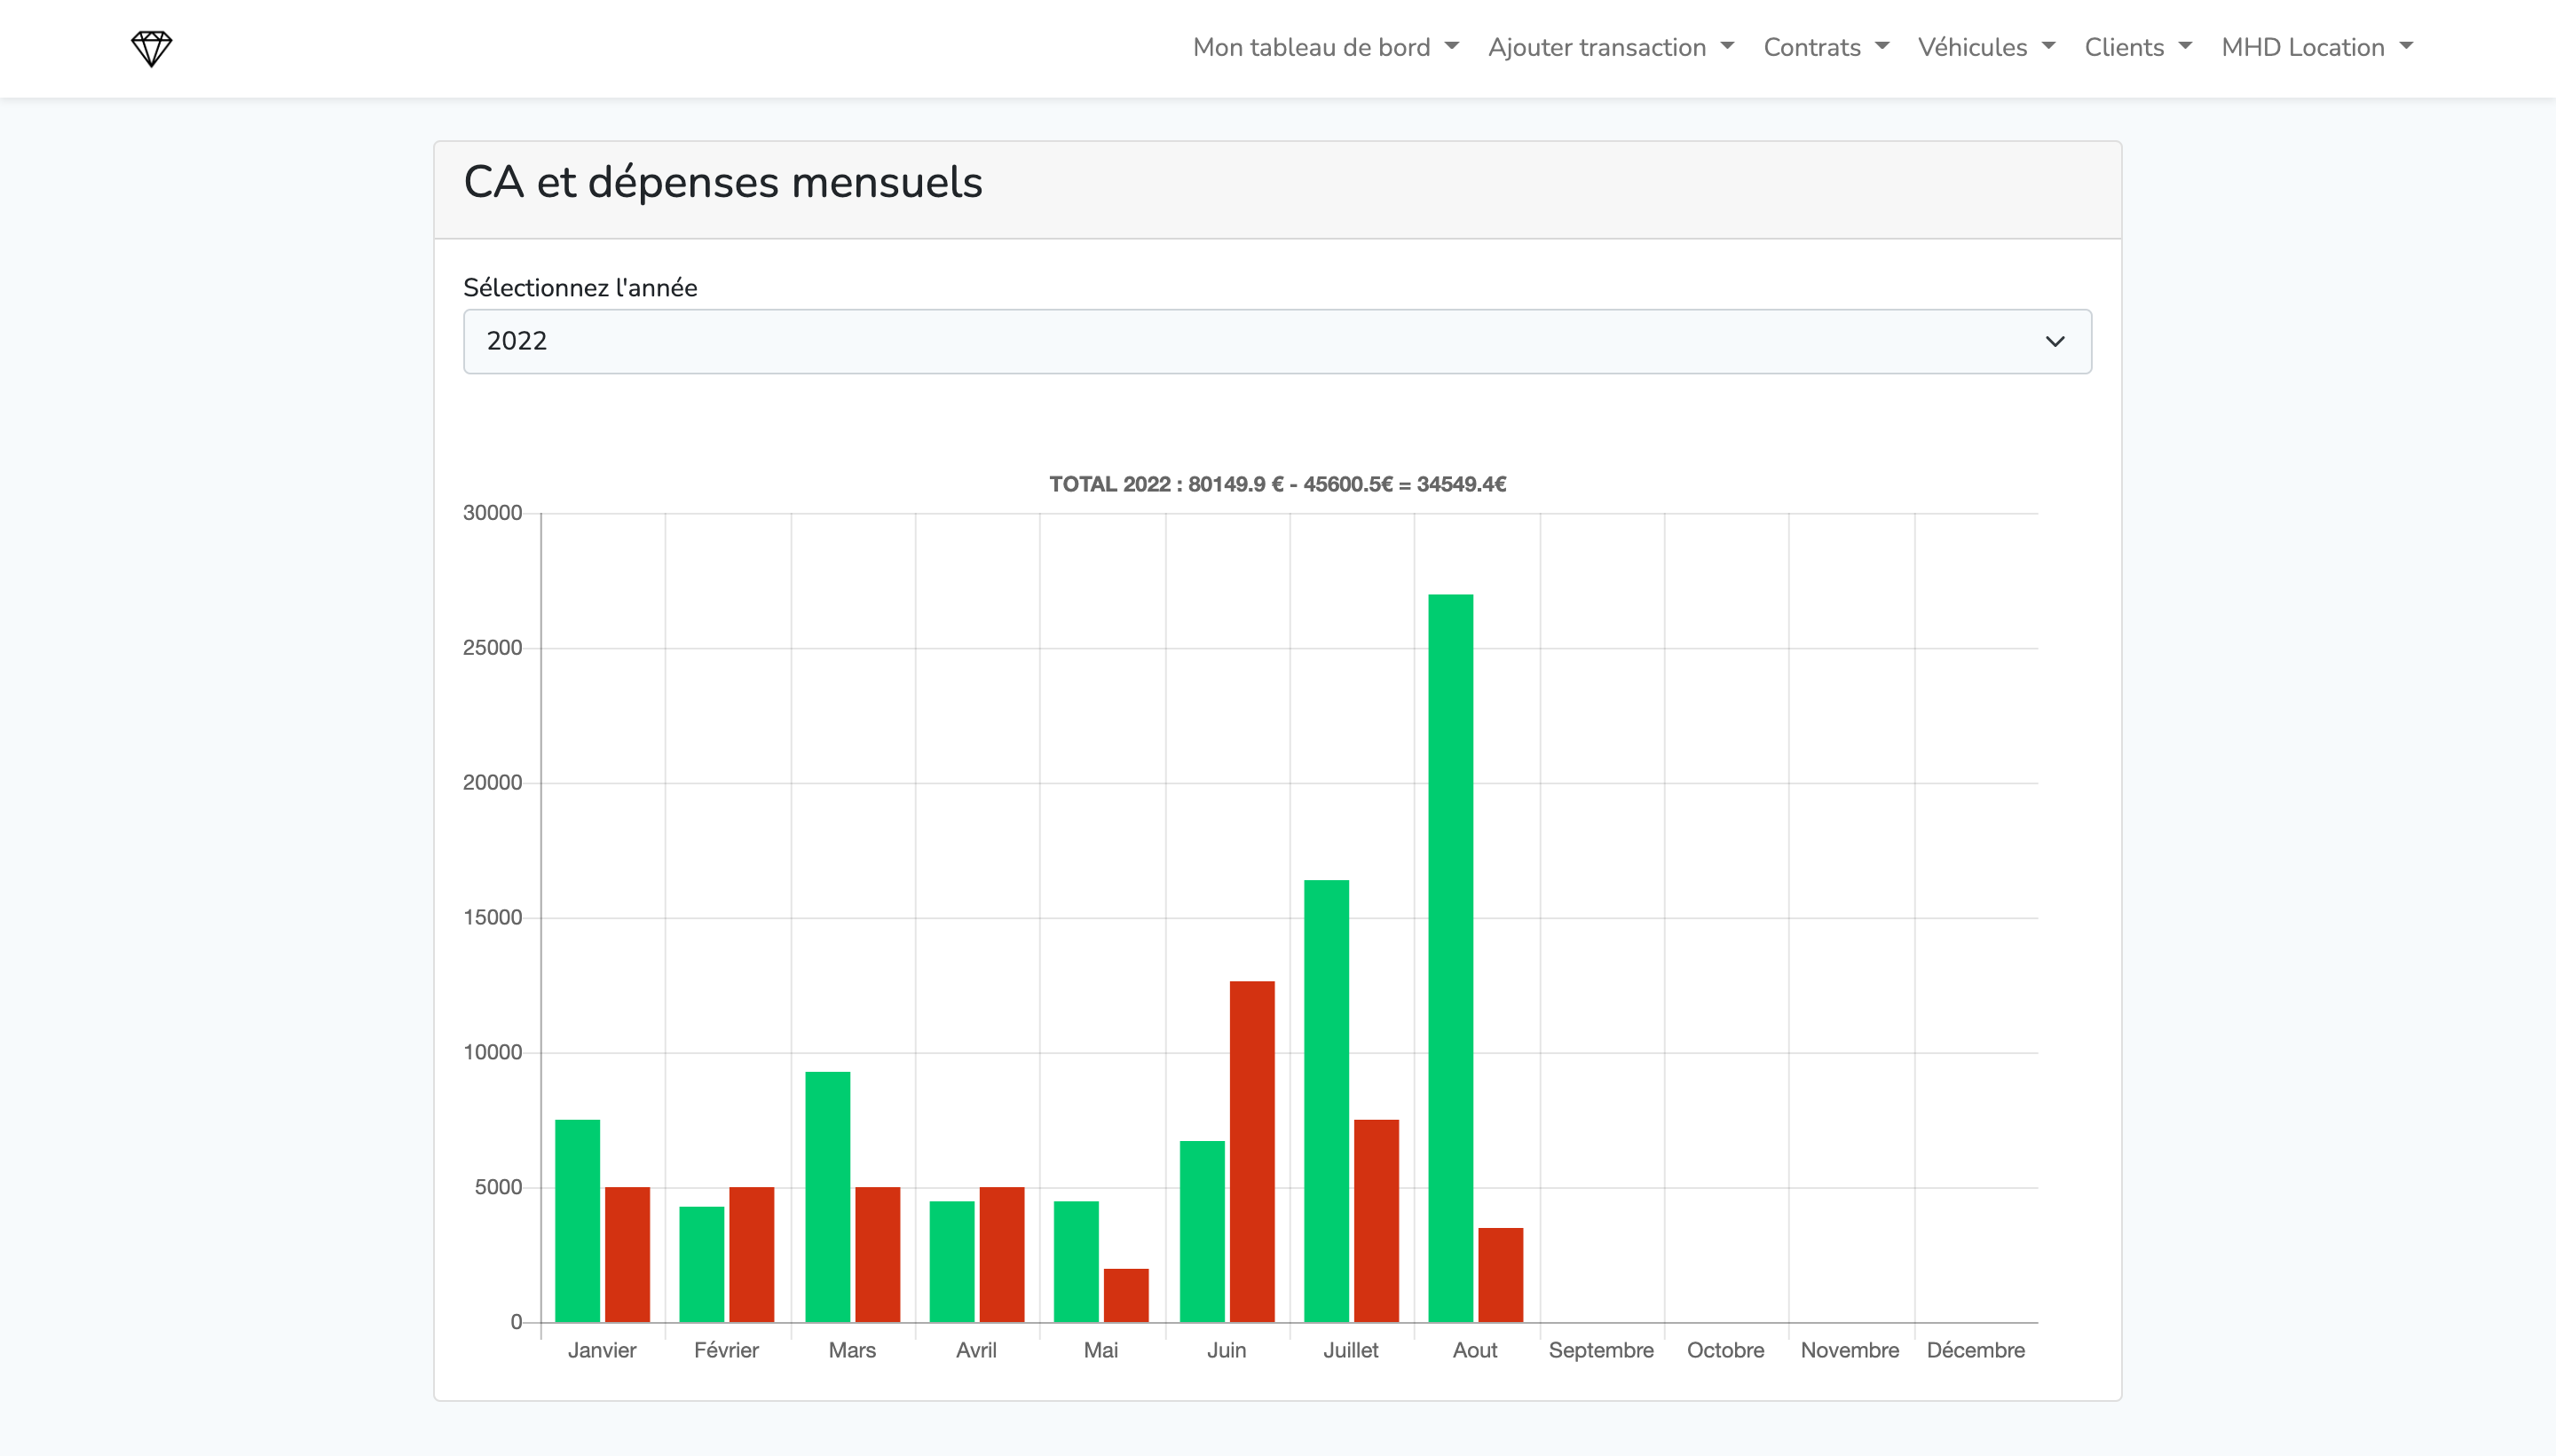Select the red Aout expenses bar

pos(1500,1275)
